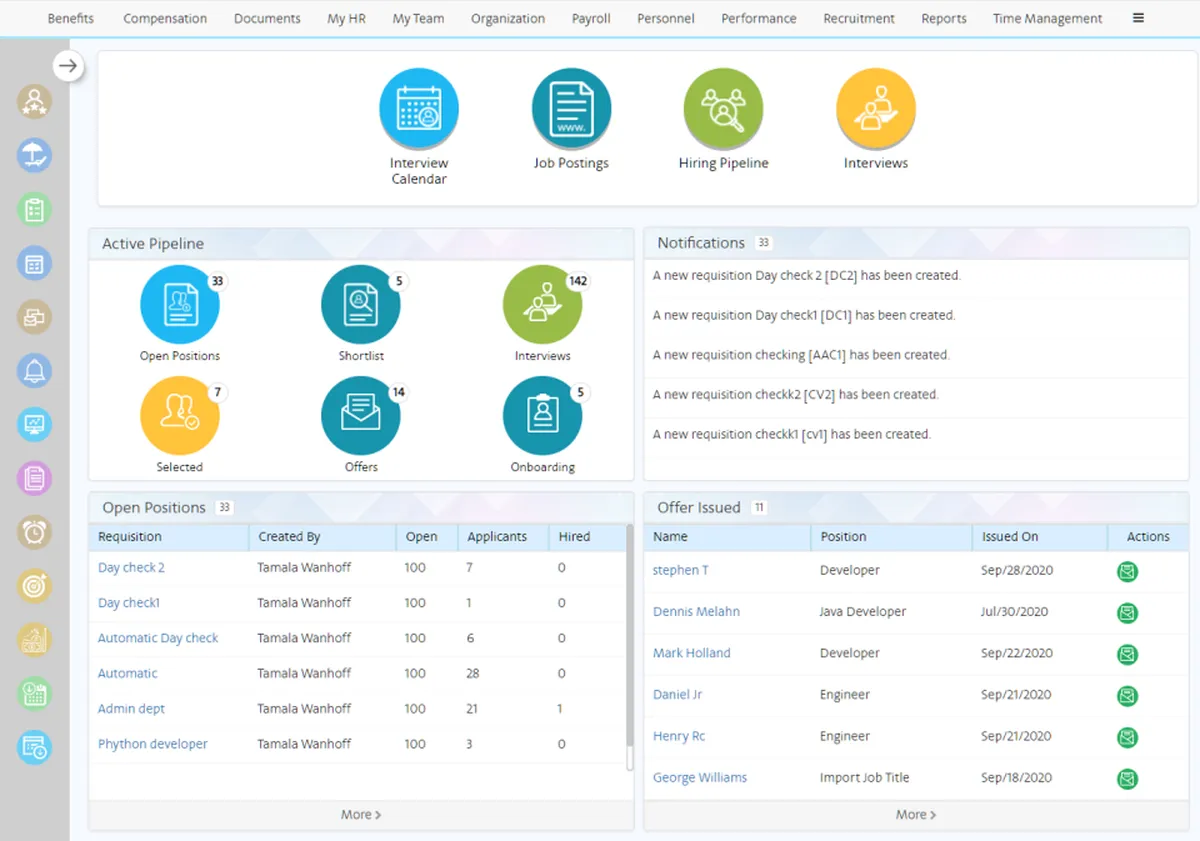Expand More under Offer Issued
This screenshot has height=841, width=1200.
916,815
